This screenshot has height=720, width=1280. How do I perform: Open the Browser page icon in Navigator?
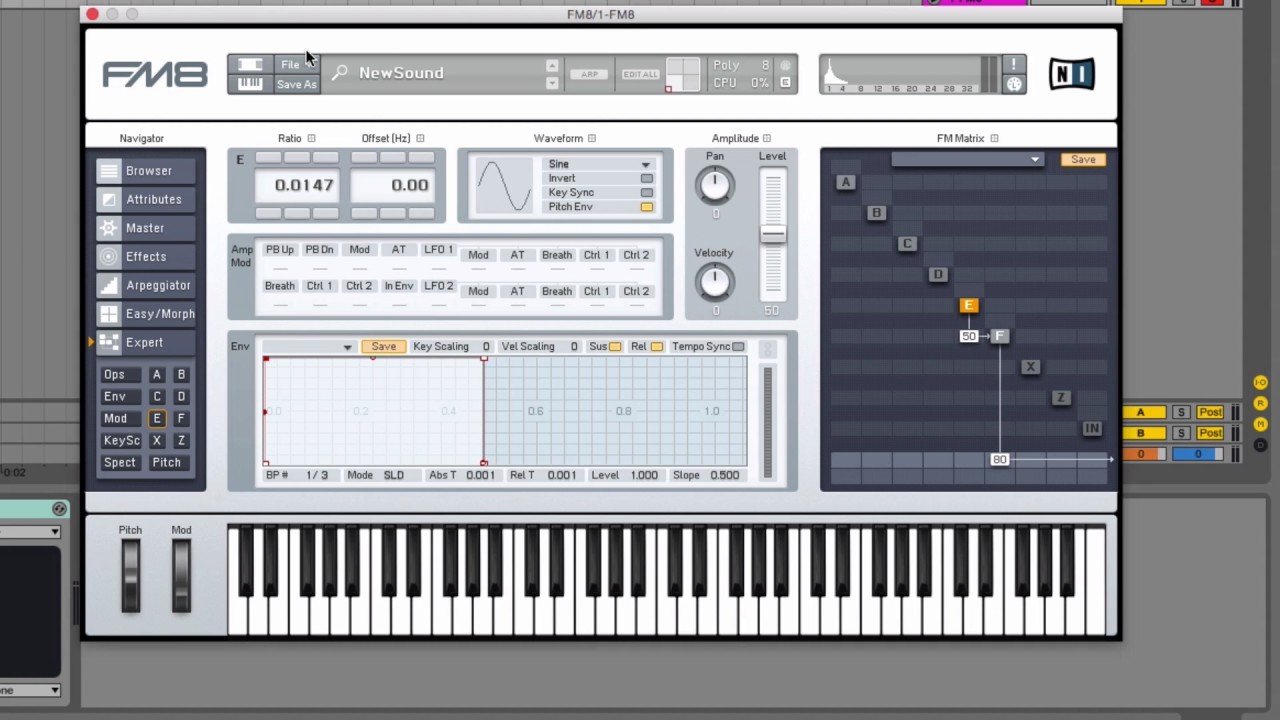click(x=109, y=171)
